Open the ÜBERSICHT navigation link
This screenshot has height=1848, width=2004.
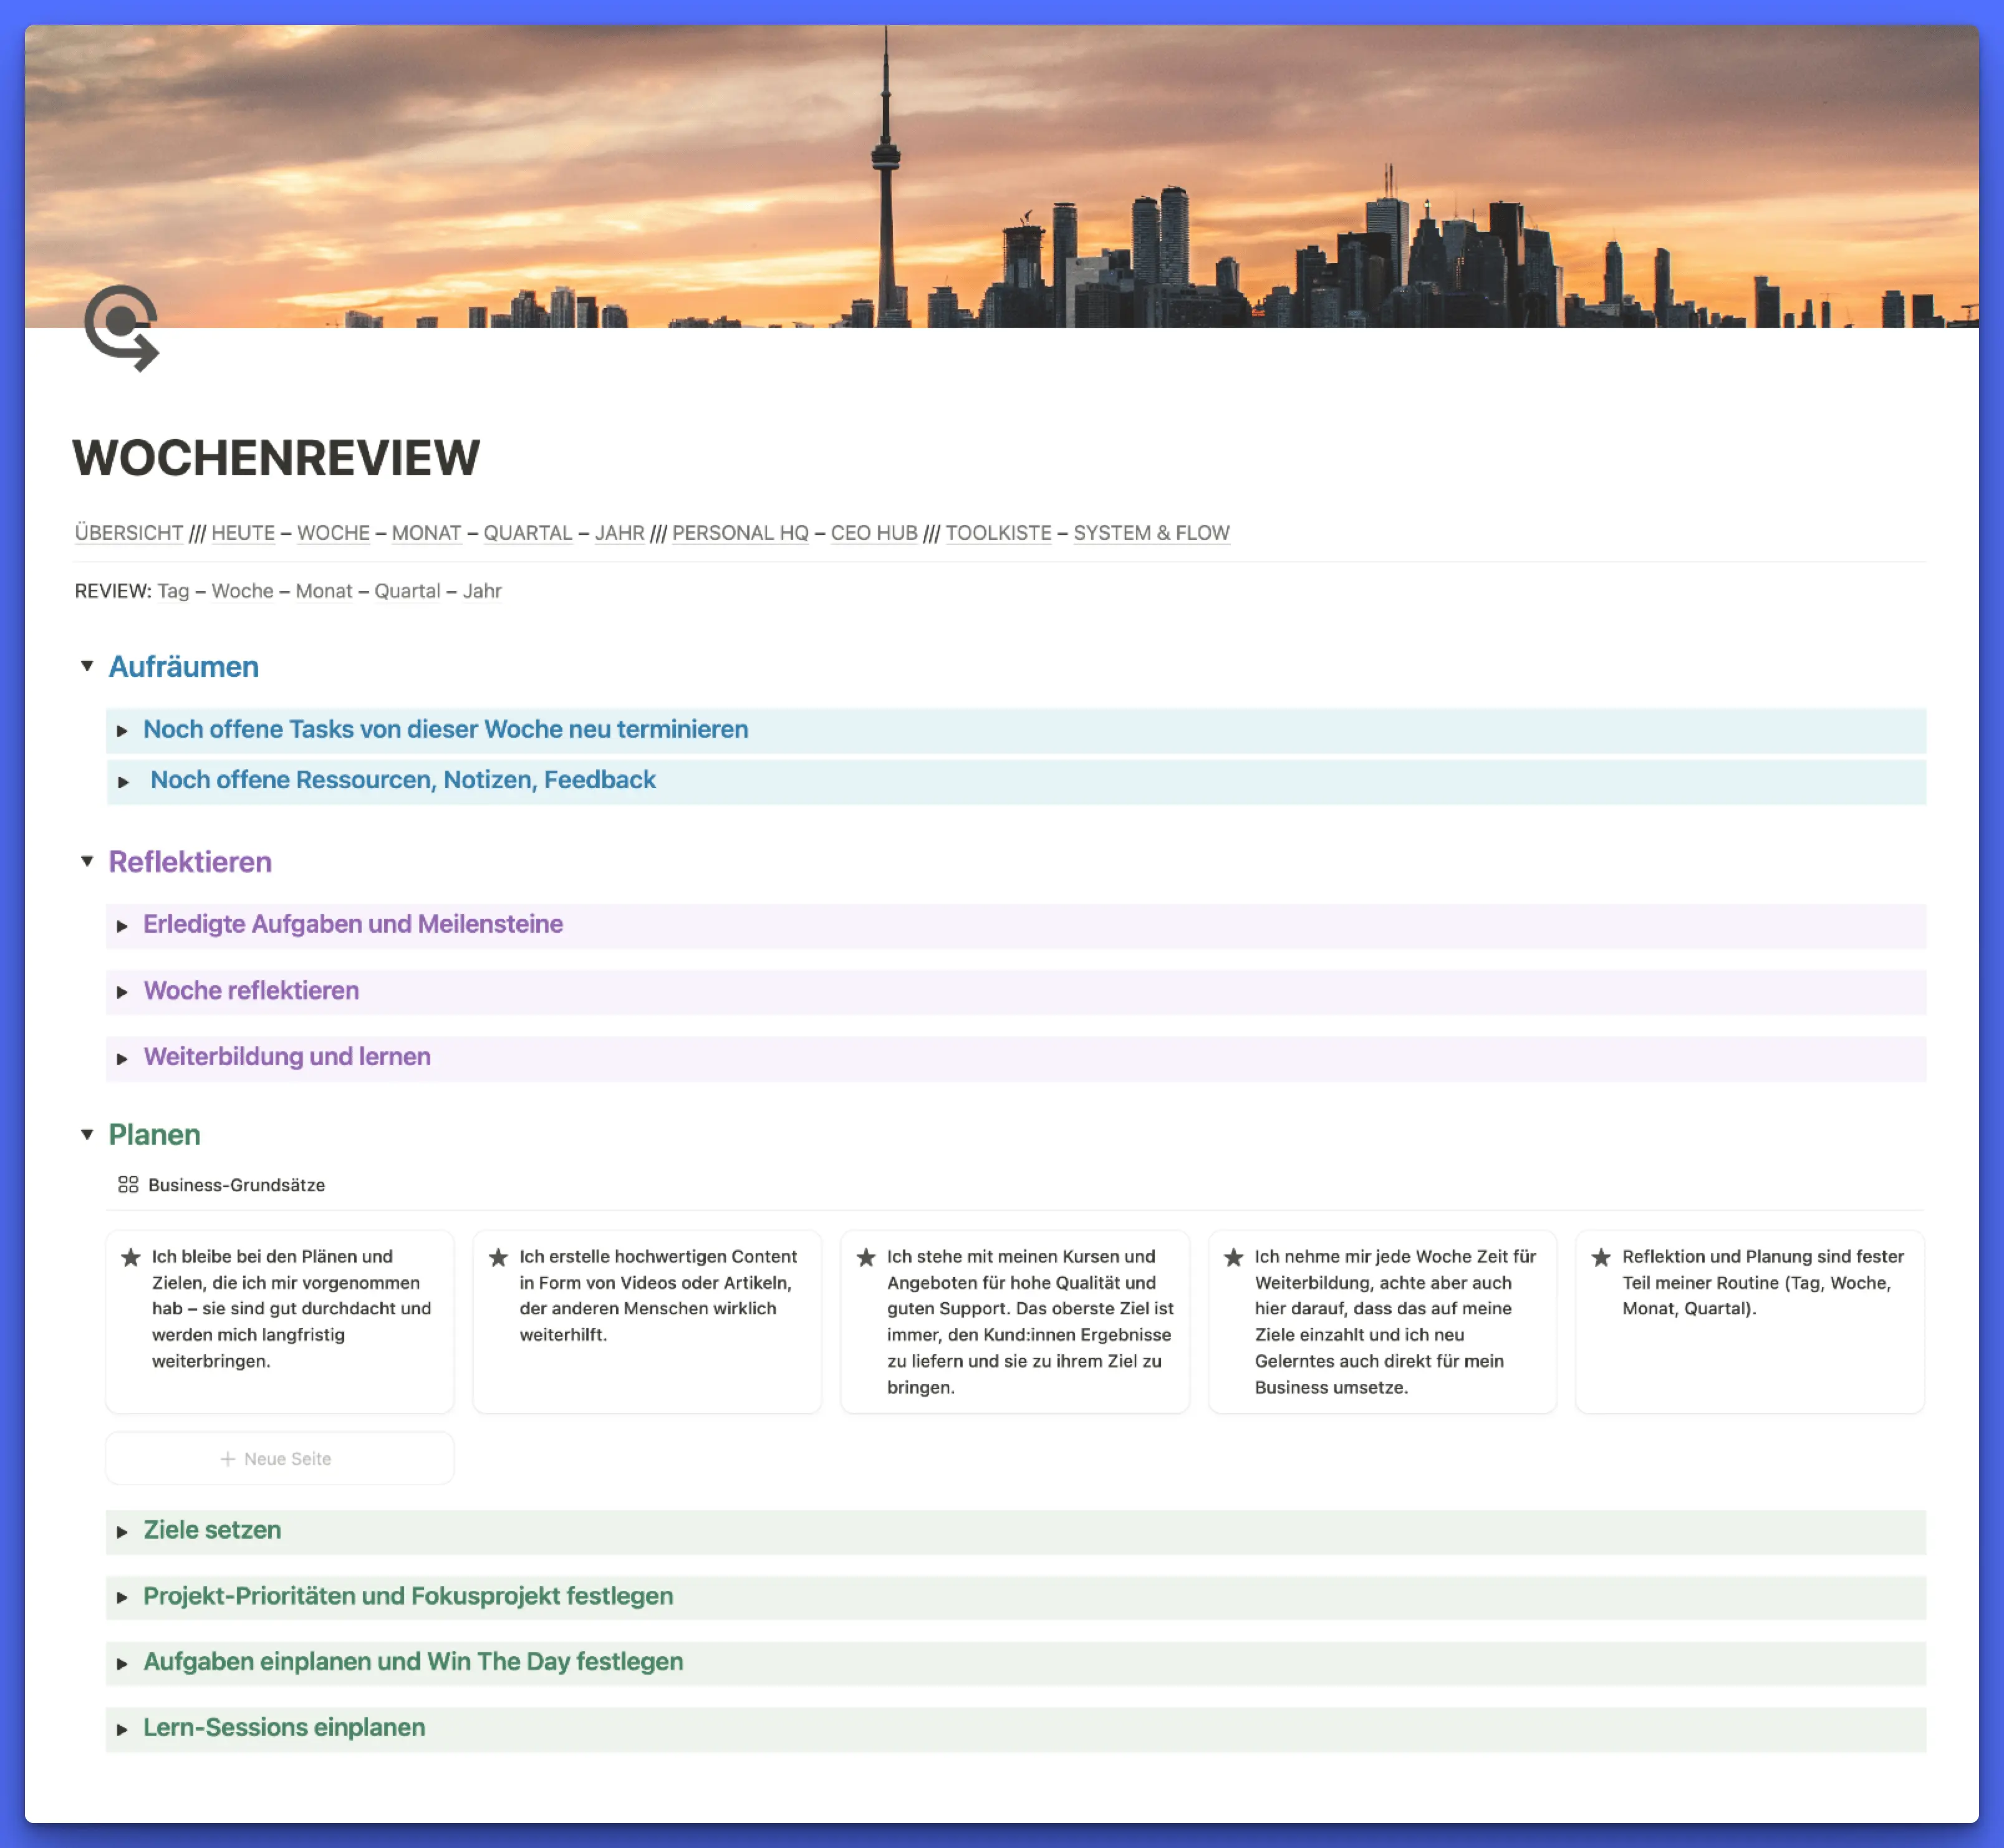pyautogui.click(x=129, y=533)
